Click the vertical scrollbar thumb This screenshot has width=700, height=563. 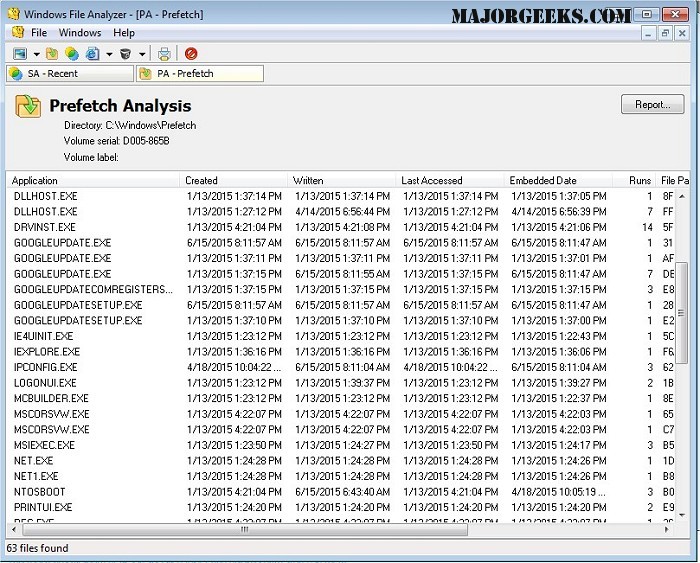point(681,313)
